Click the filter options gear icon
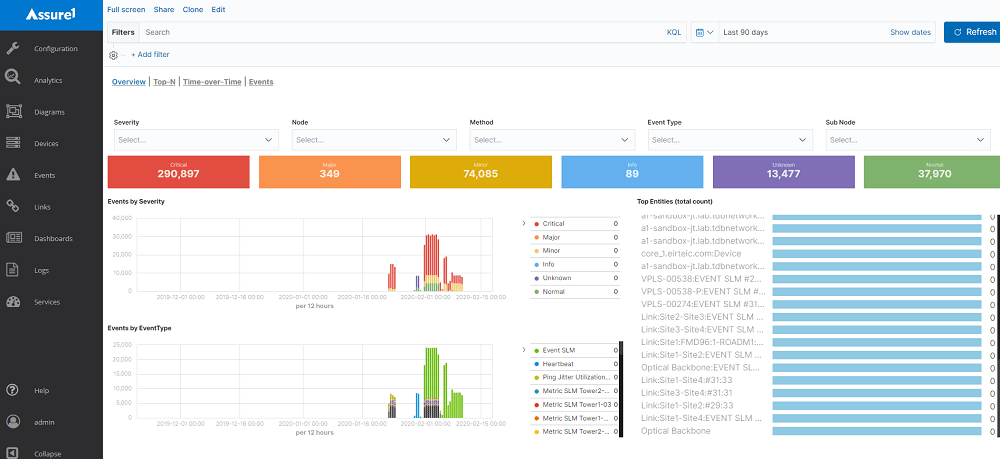The width and height of the screenshot is (1000, 459). (113, 55)
